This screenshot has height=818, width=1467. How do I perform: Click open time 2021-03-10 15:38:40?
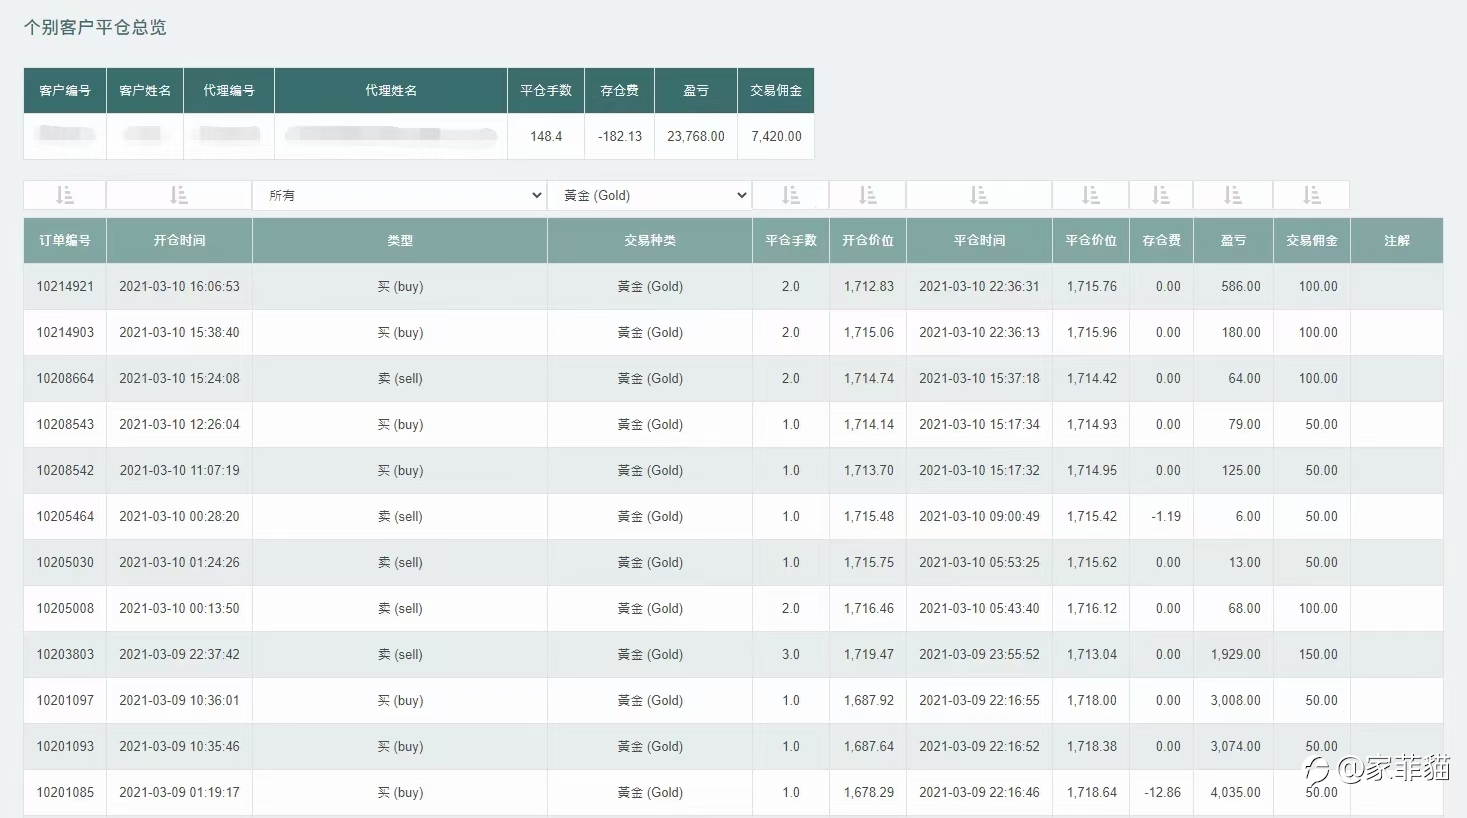point(179,332)
